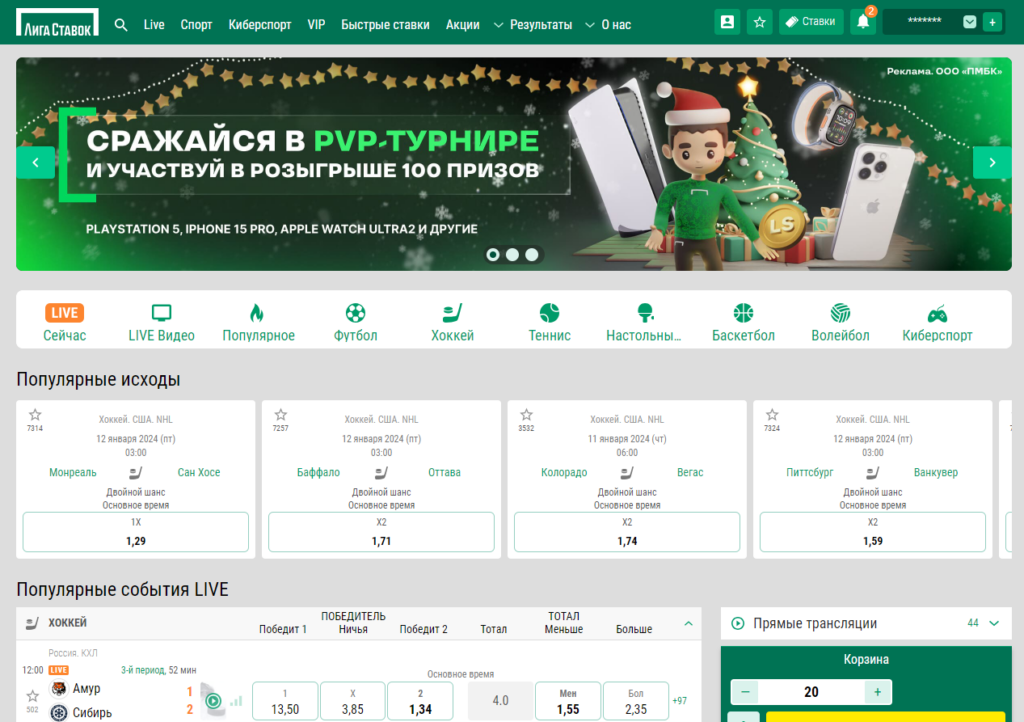This screenshot has width=1024, height=722.
Task: Choose the Футбол sport icon
Action: 355,322
